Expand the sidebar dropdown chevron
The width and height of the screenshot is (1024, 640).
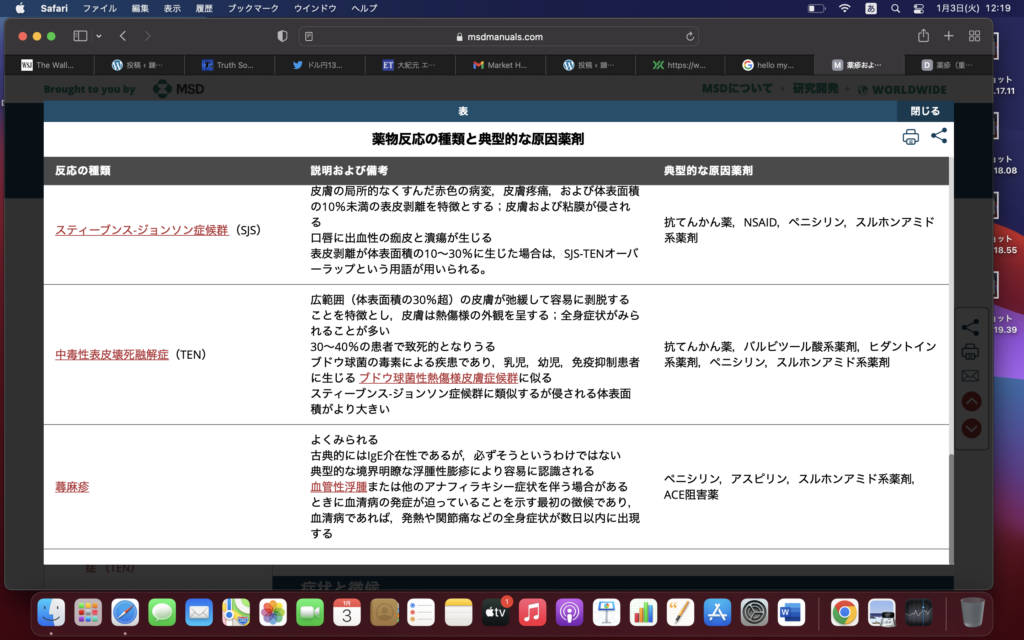point(99,36)
